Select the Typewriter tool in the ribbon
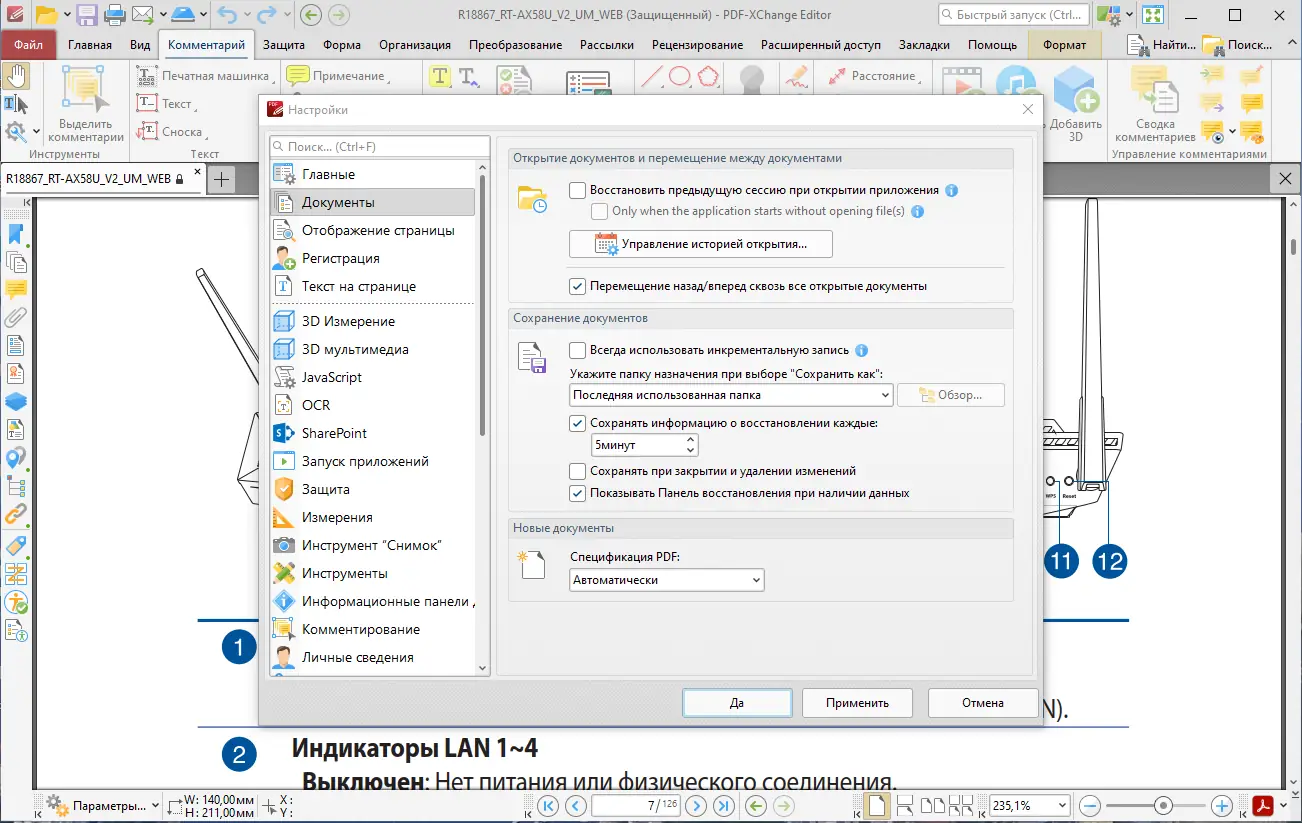 (203, 76)
